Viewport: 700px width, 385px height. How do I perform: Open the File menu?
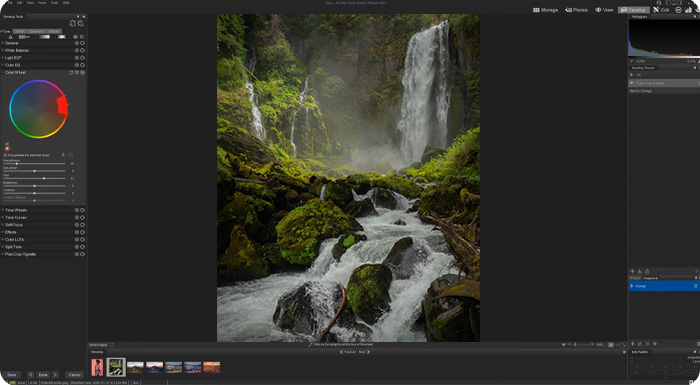click(10, 3)
